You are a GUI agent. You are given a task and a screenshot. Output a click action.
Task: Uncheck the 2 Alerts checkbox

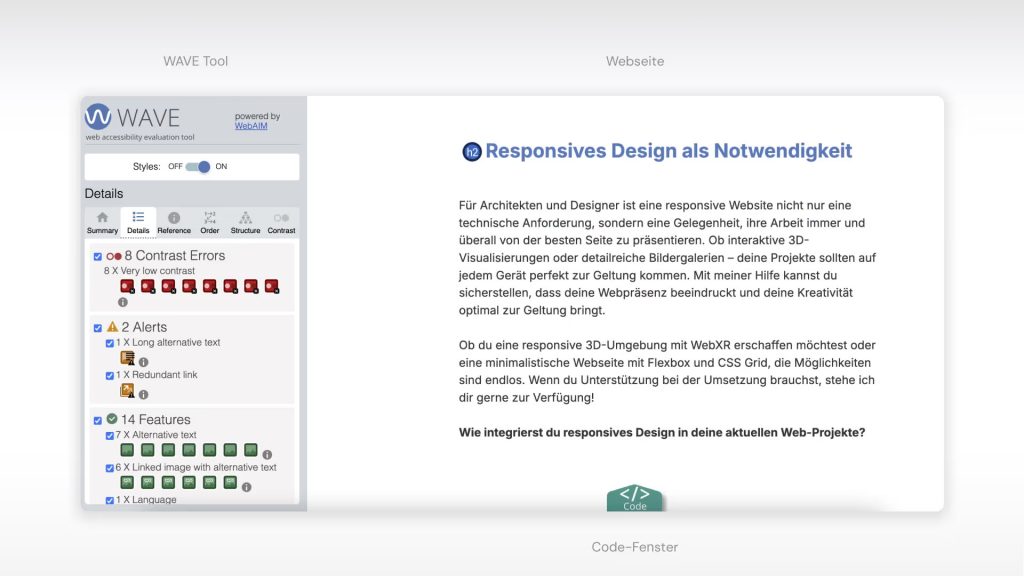[97, 328]
